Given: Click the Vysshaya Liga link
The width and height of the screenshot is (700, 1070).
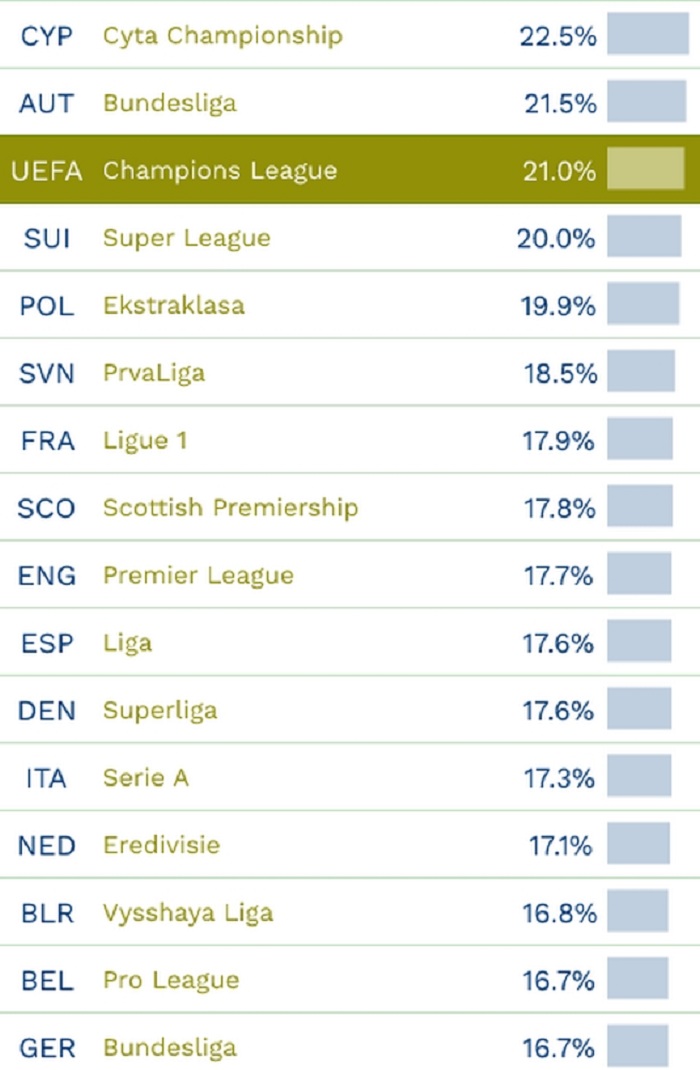Looking at the screenshot, I should point(187,913).
